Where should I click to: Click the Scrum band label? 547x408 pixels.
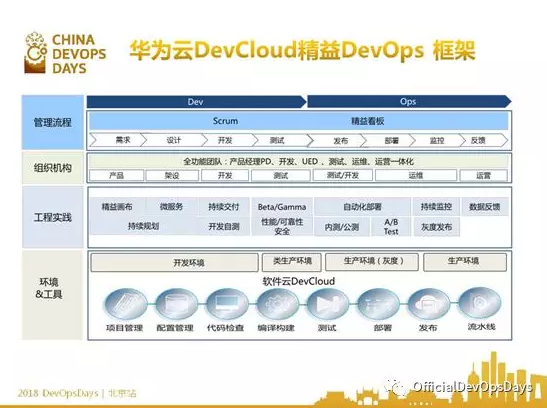(225, 121)
